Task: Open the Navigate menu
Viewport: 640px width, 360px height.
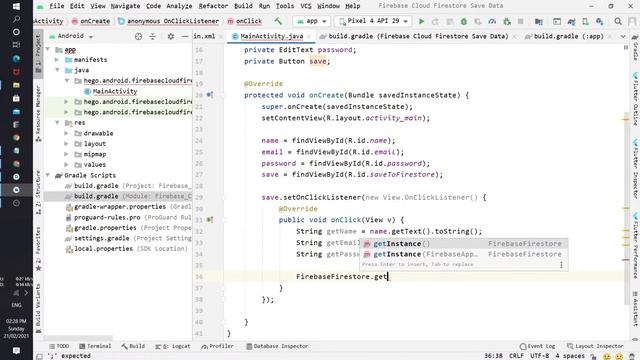Action: pos(125,6)
